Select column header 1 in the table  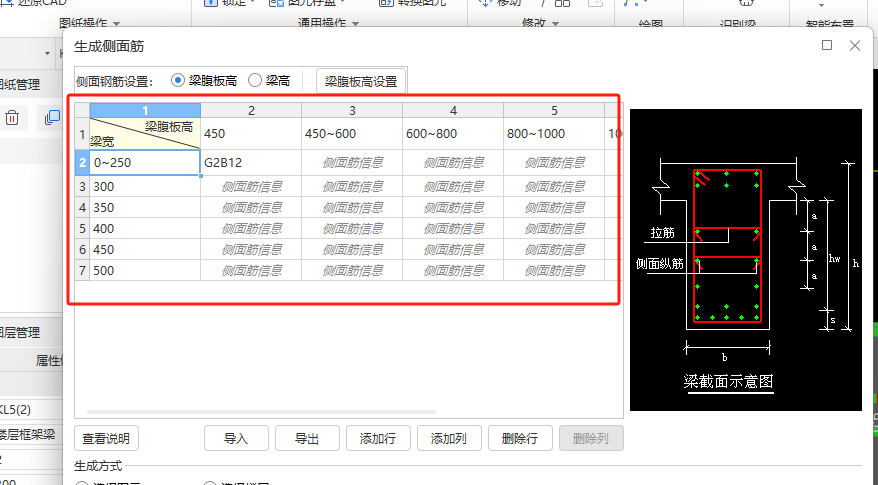point(145,110)
